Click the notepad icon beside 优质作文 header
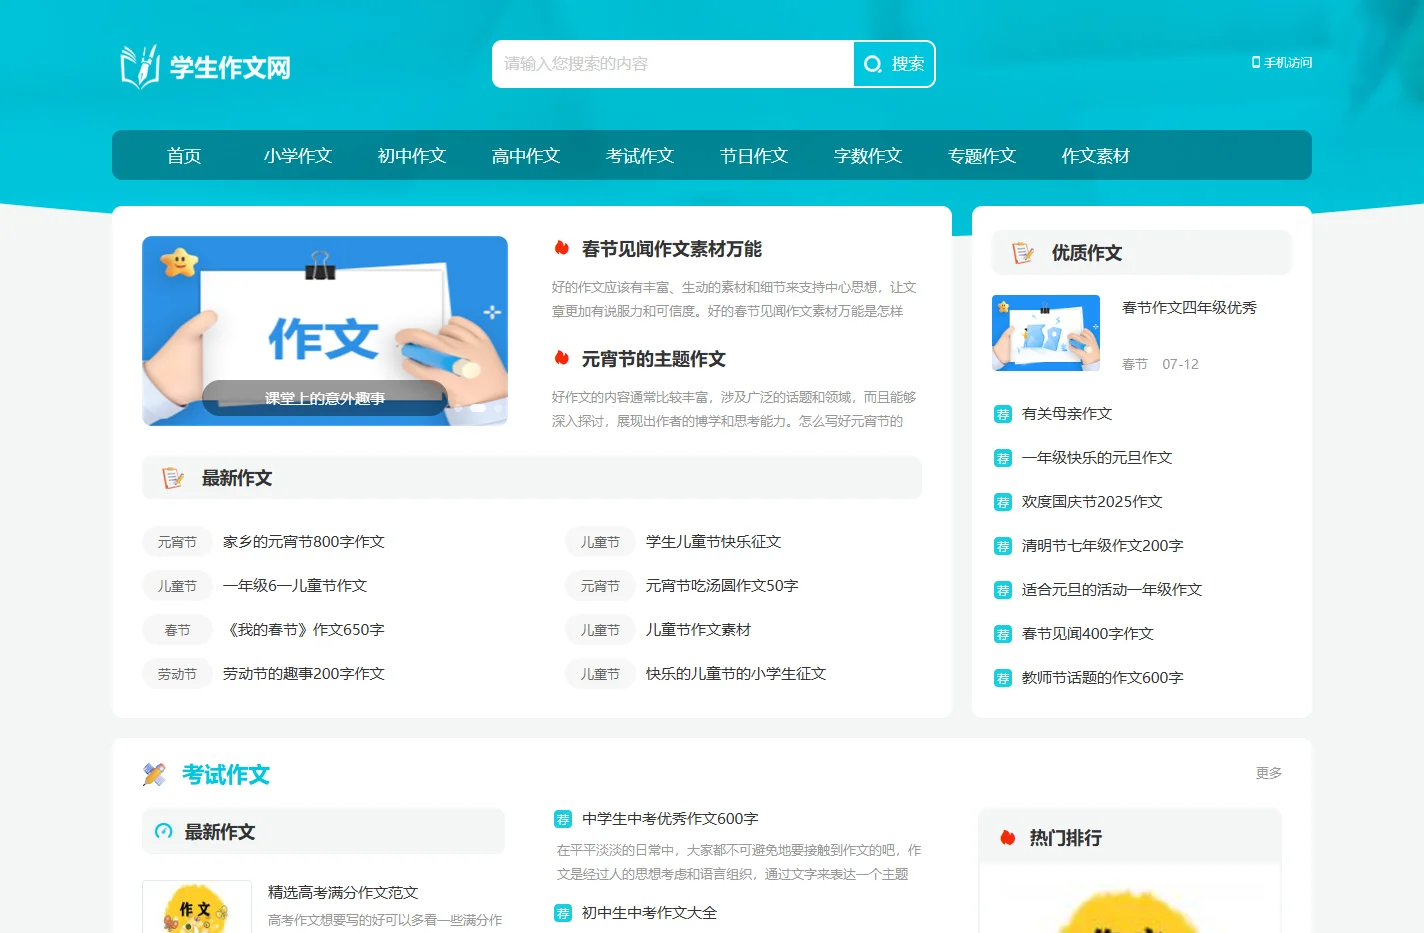Viewport: 1424px width, 933px height. [1023, 253]
